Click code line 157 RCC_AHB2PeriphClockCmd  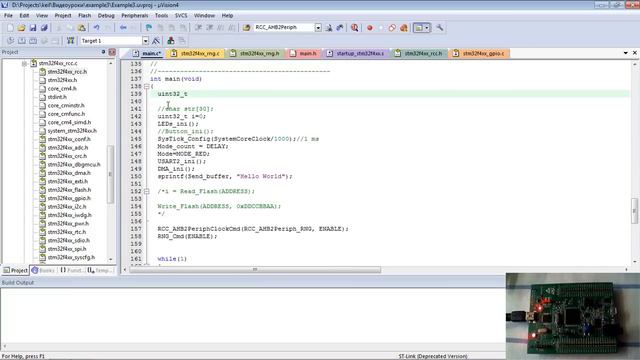(x=253, y=229)
